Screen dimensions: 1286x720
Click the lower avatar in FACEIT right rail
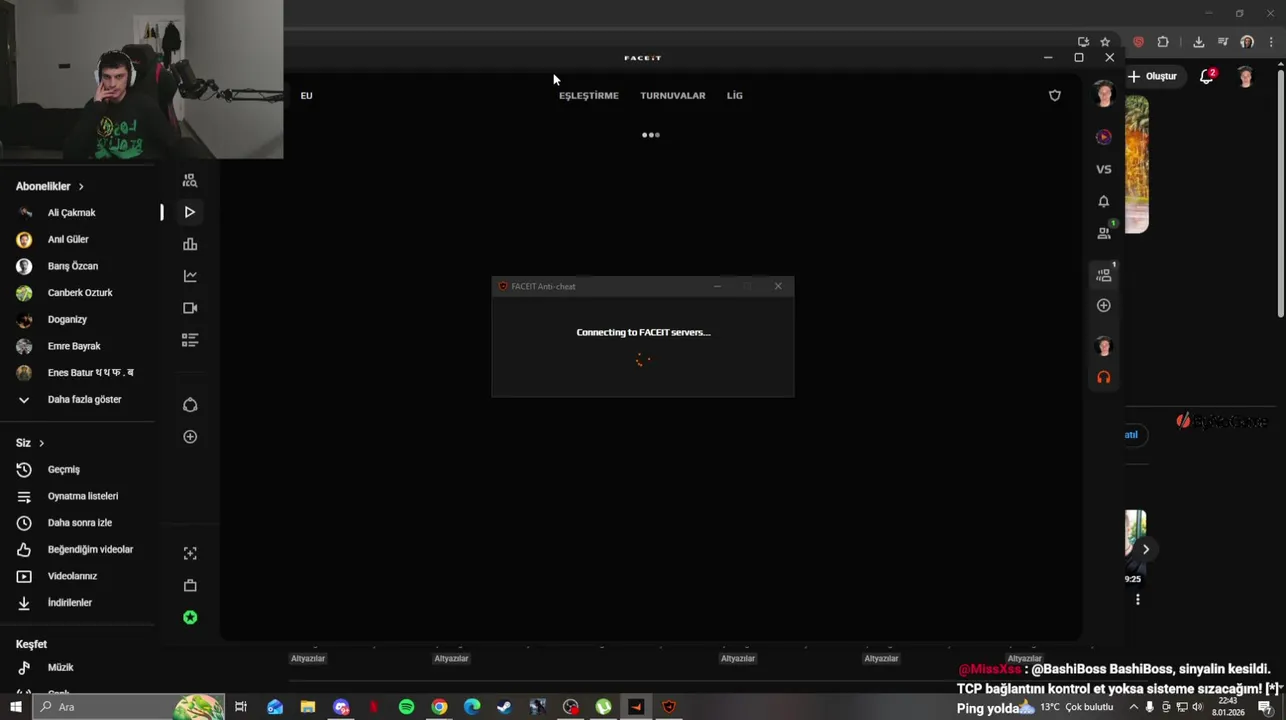(x=1104, y=346)
